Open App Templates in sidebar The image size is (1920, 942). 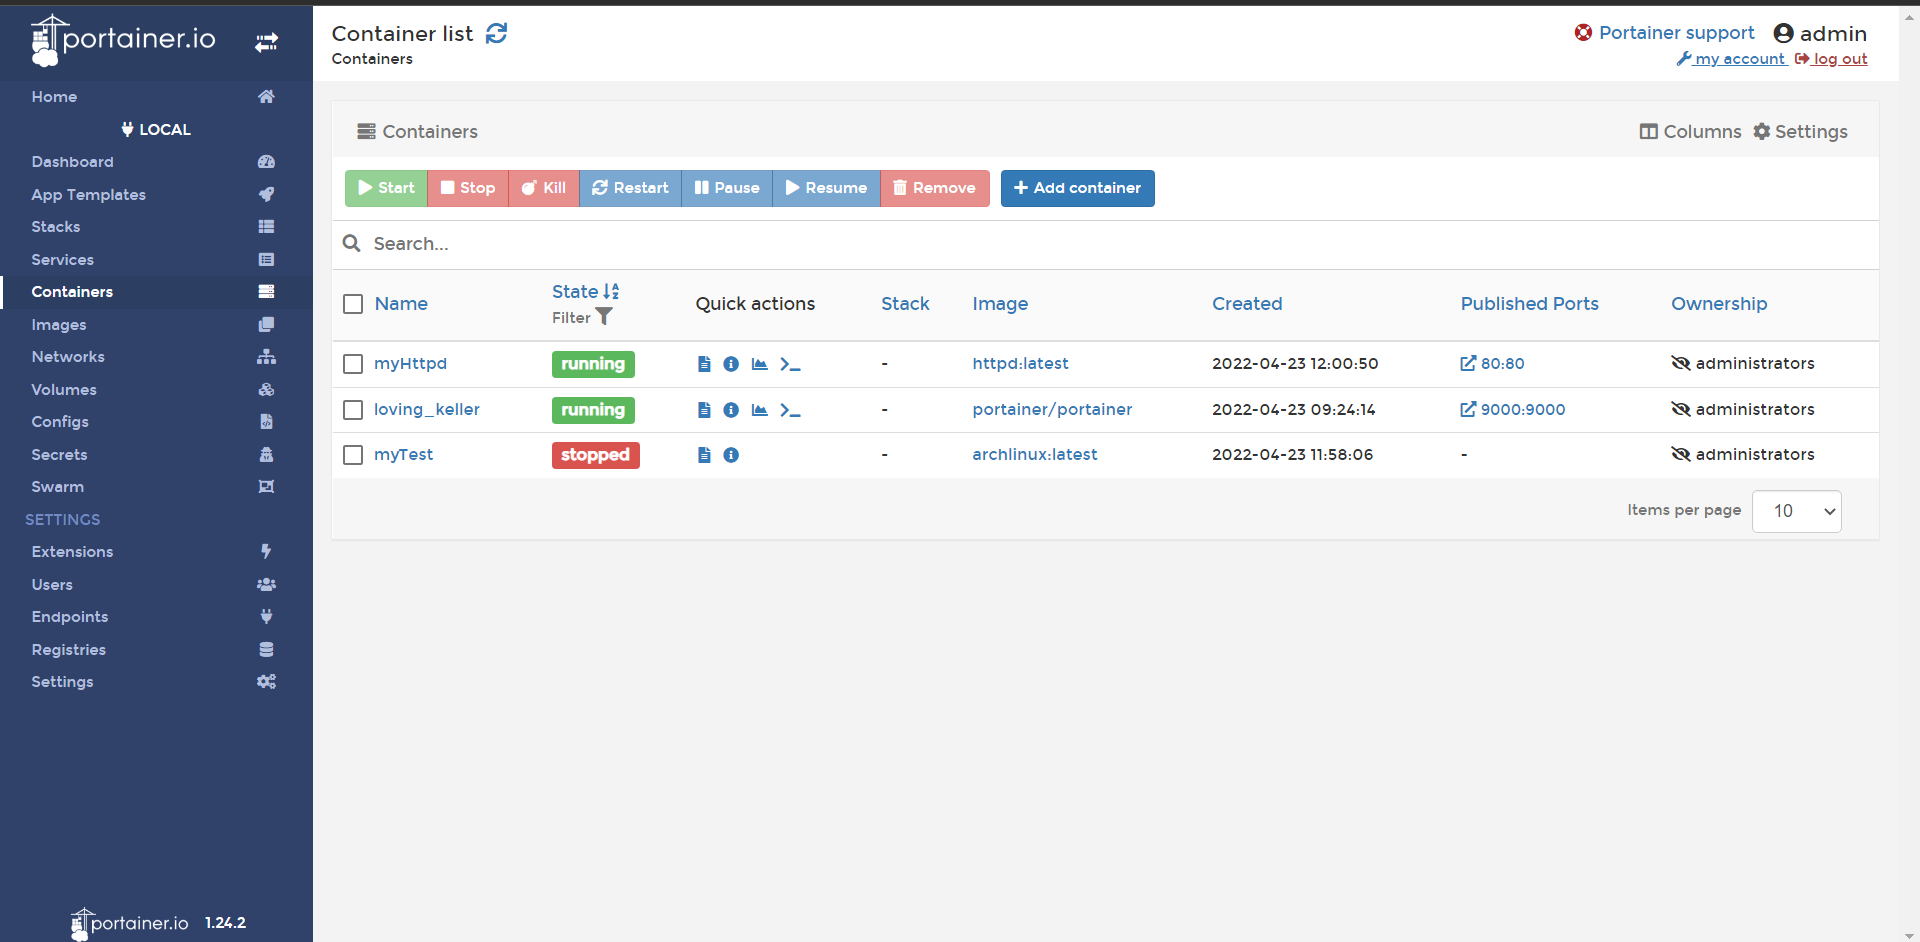[156, 195]
